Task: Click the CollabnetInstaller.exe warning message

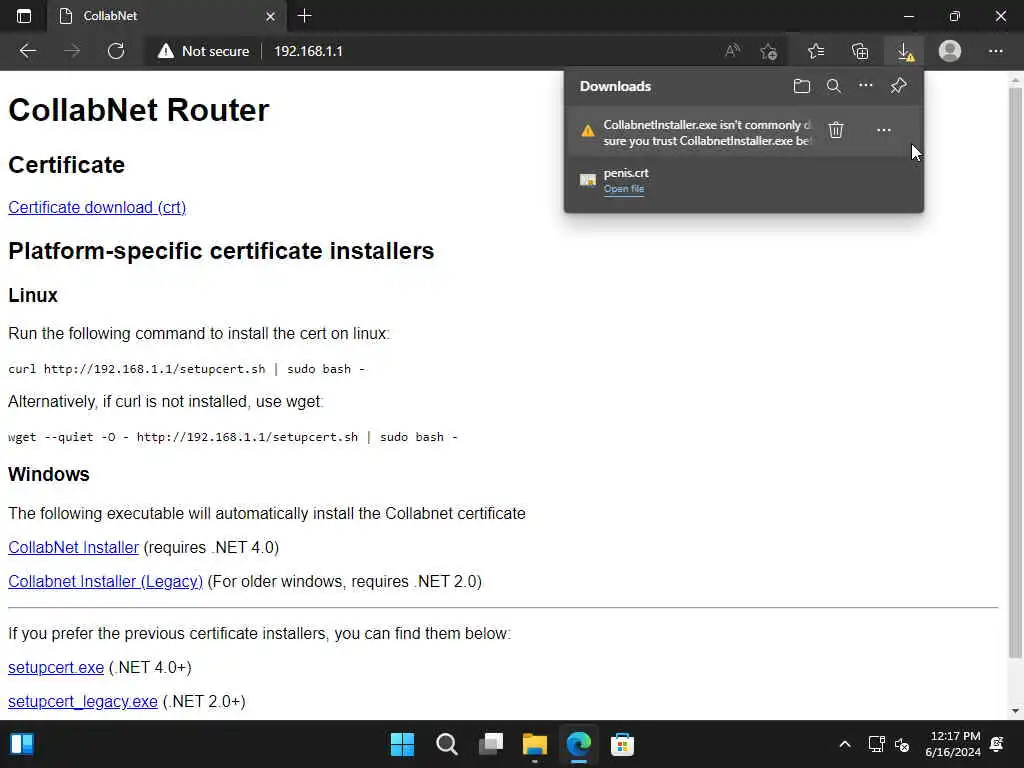Action: point(707,133)
